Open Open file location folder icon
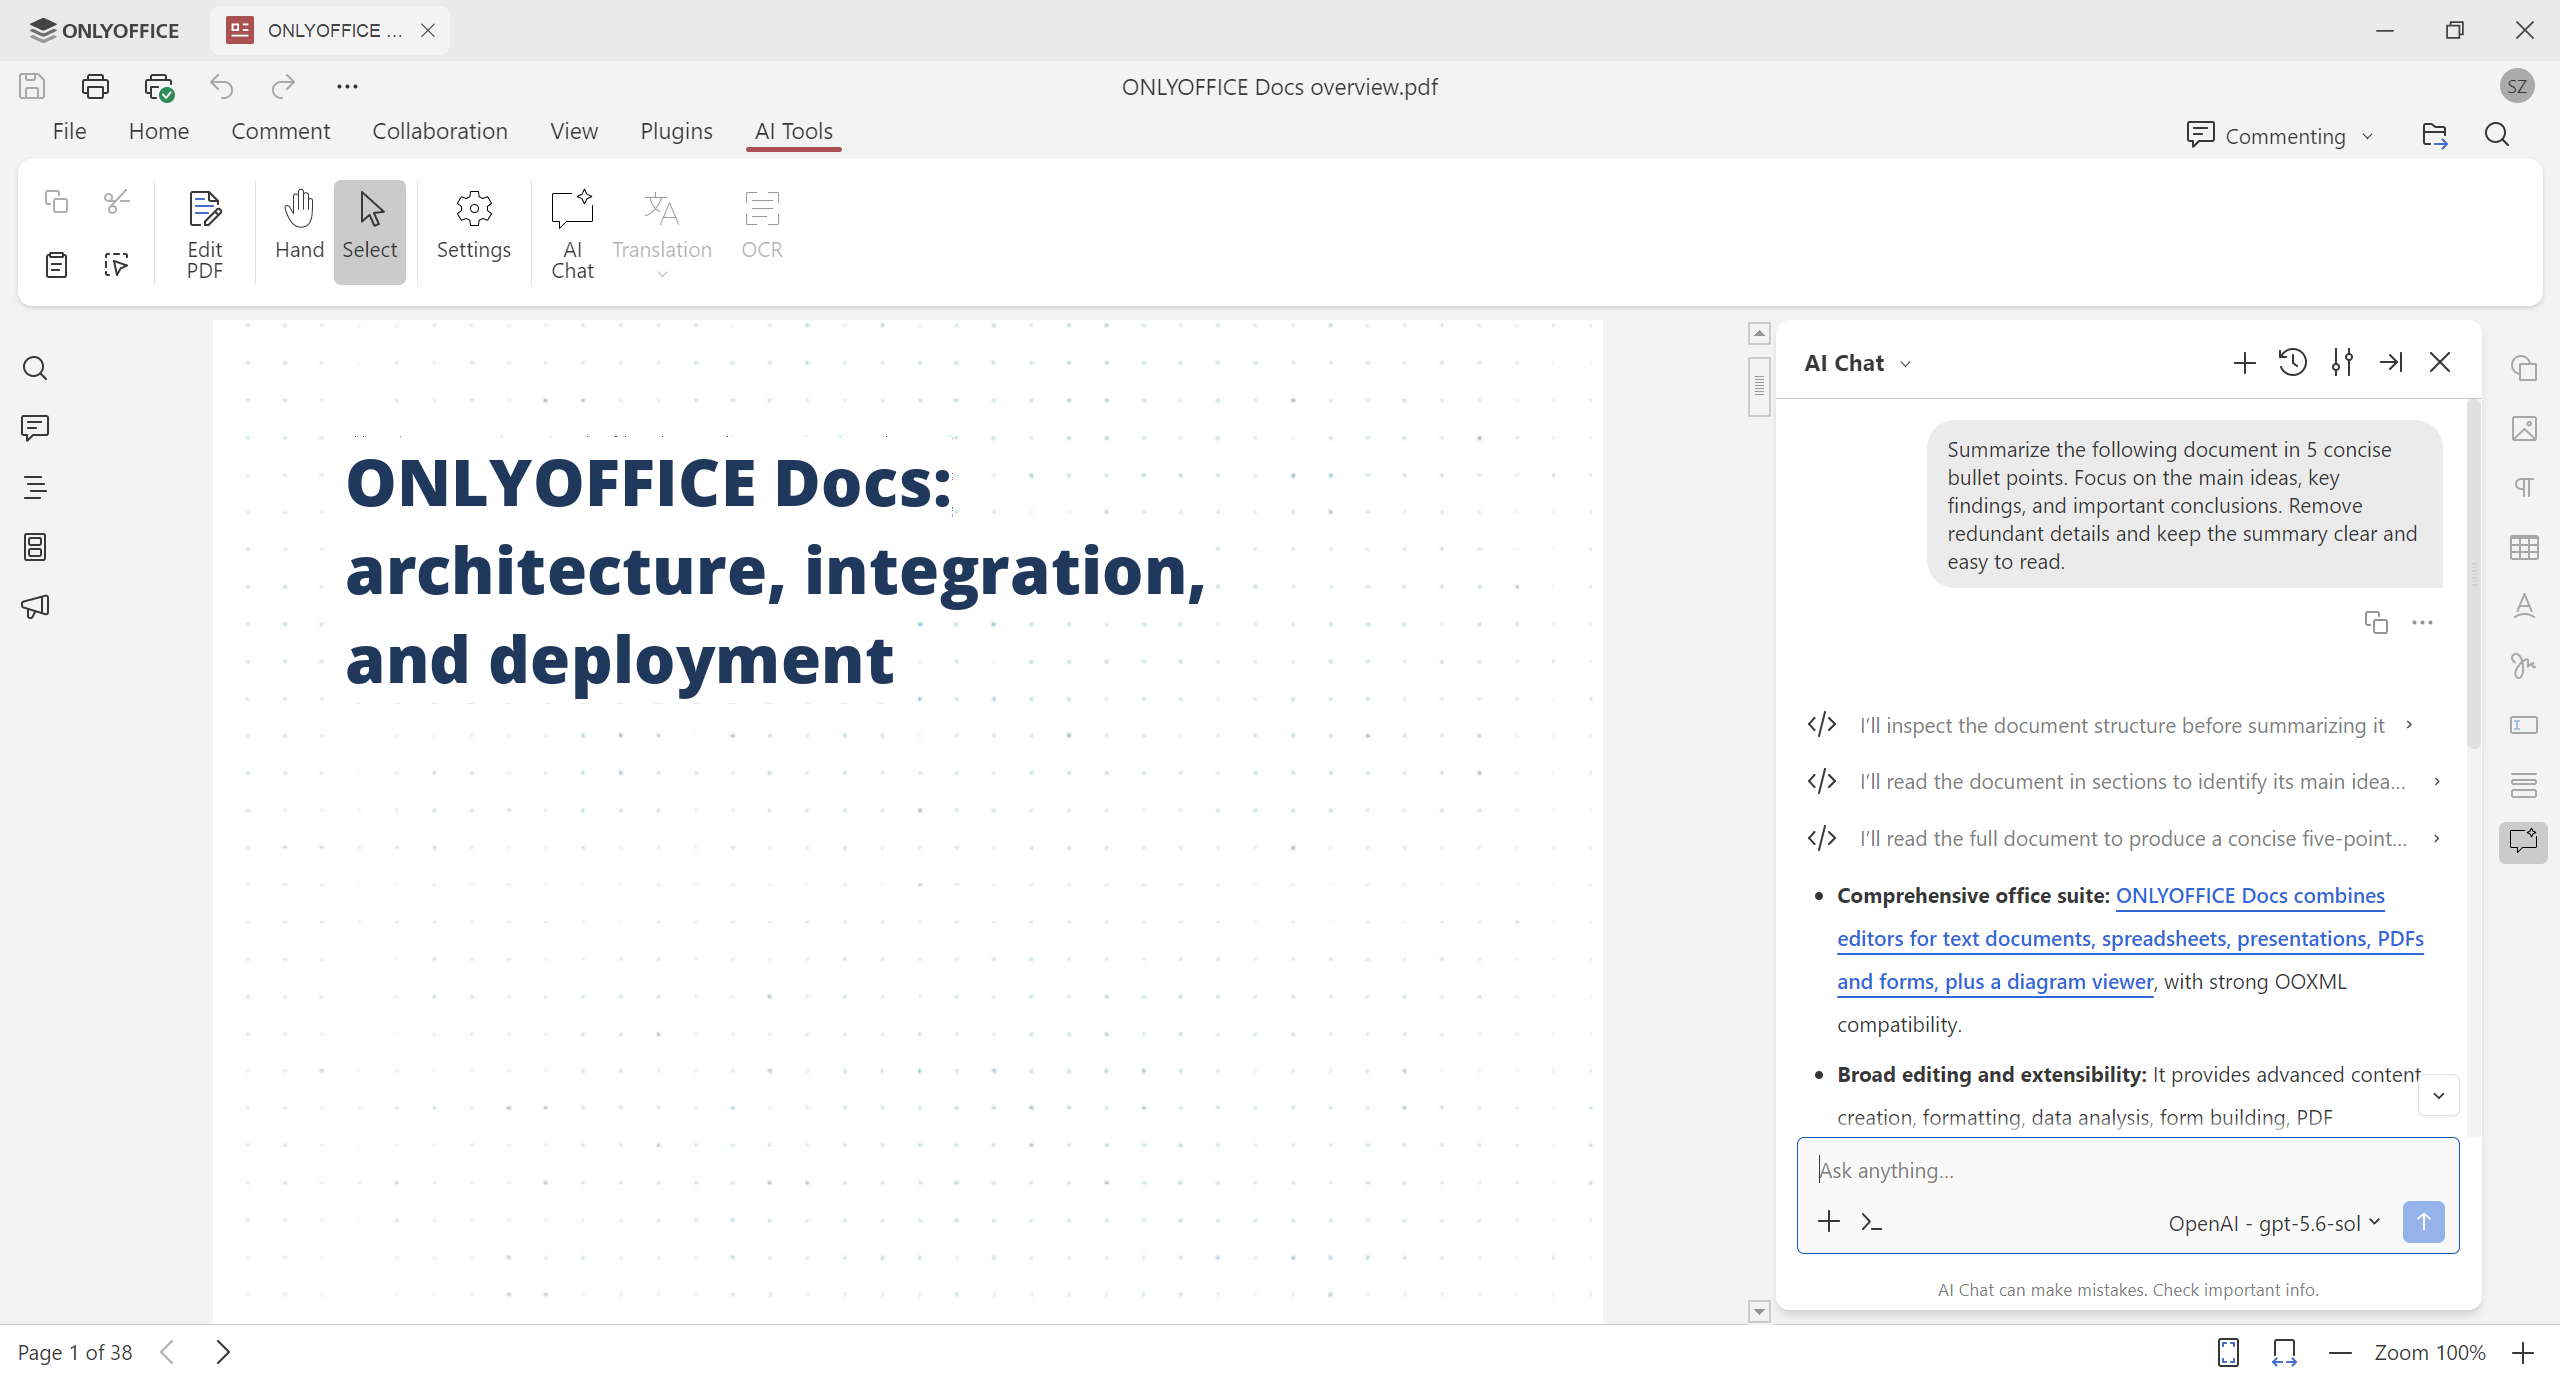 pyautogui.click(x=2435, y=135)
